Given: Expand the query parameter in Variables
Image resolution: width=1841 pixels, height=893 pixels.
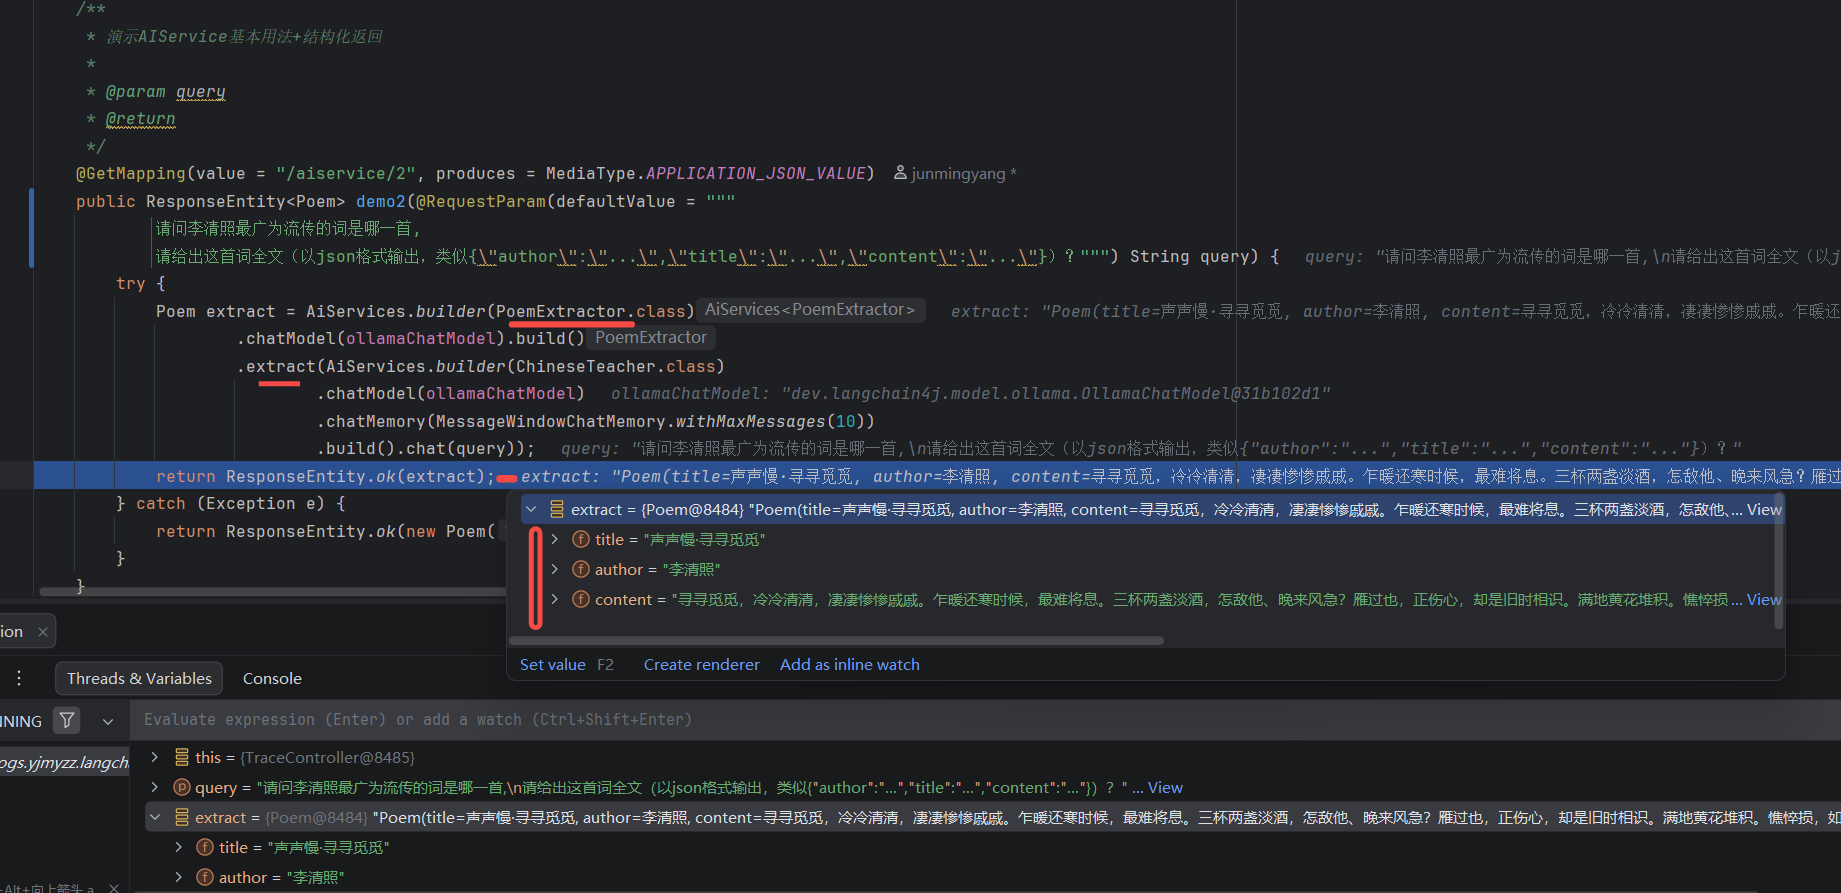Looking at the screenshot, I should coord(155,787).
